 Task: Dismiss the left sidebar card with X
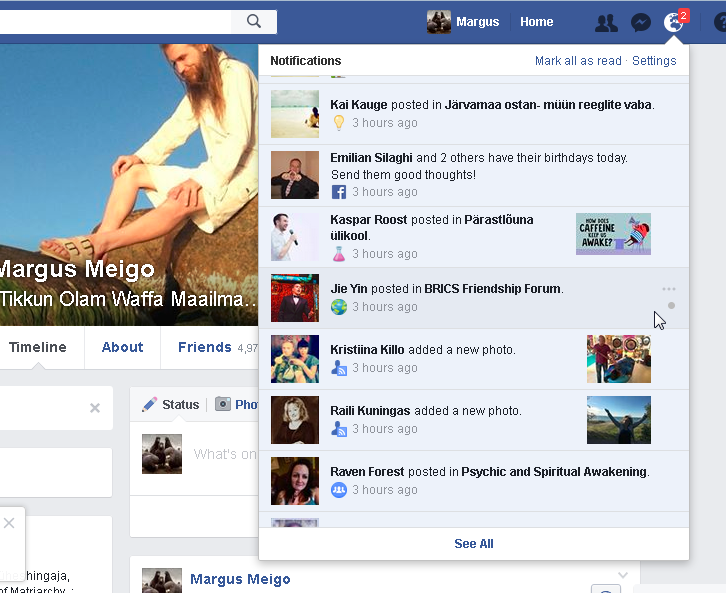95,408
